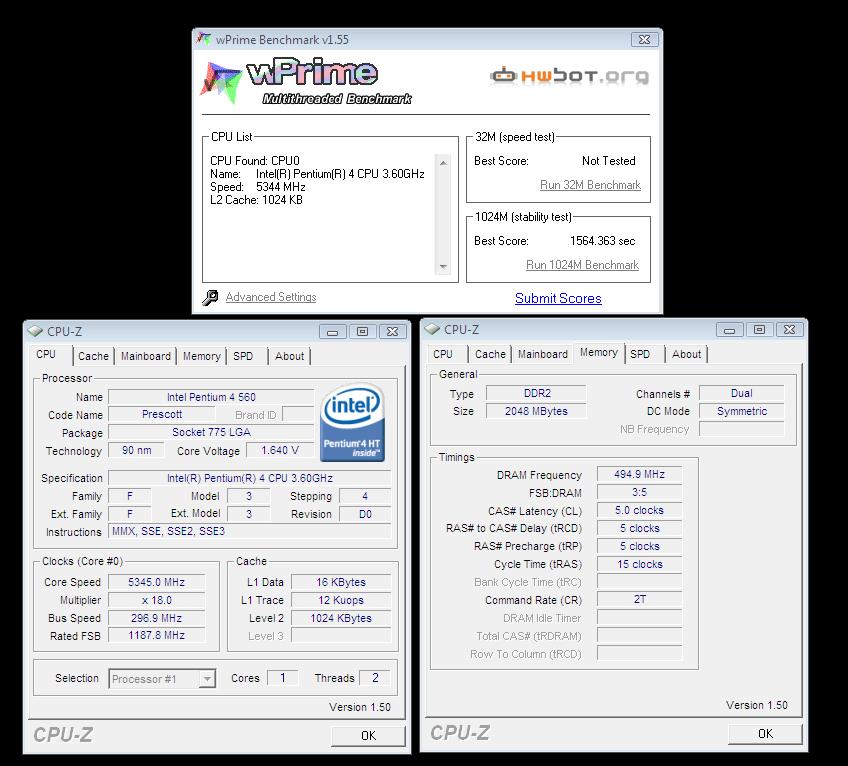The width and height of the screenshot is (848, 766).
Task: Open Mainboard tab in left CPU-Z window
Action: click(x=145, y=356)
